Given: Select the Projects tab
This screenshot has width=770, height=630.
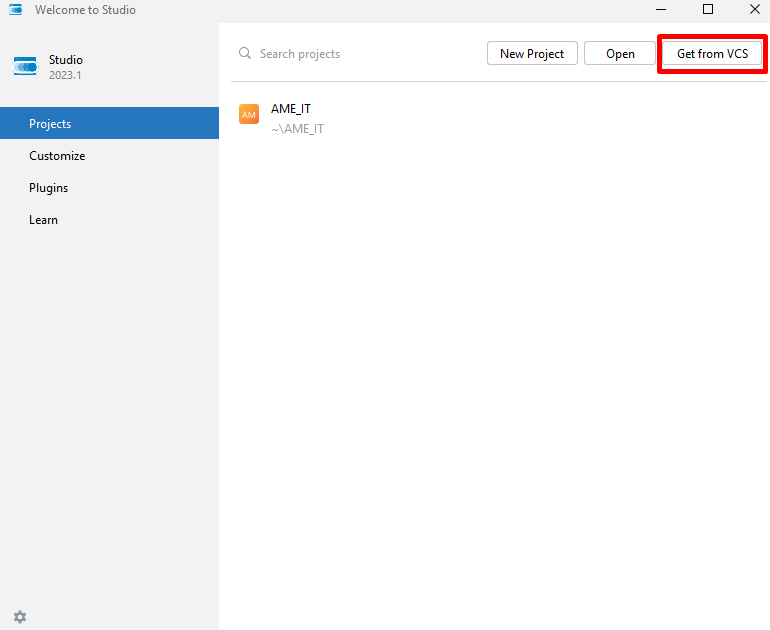Looking at the screenshot, I should tap(50, 124).
